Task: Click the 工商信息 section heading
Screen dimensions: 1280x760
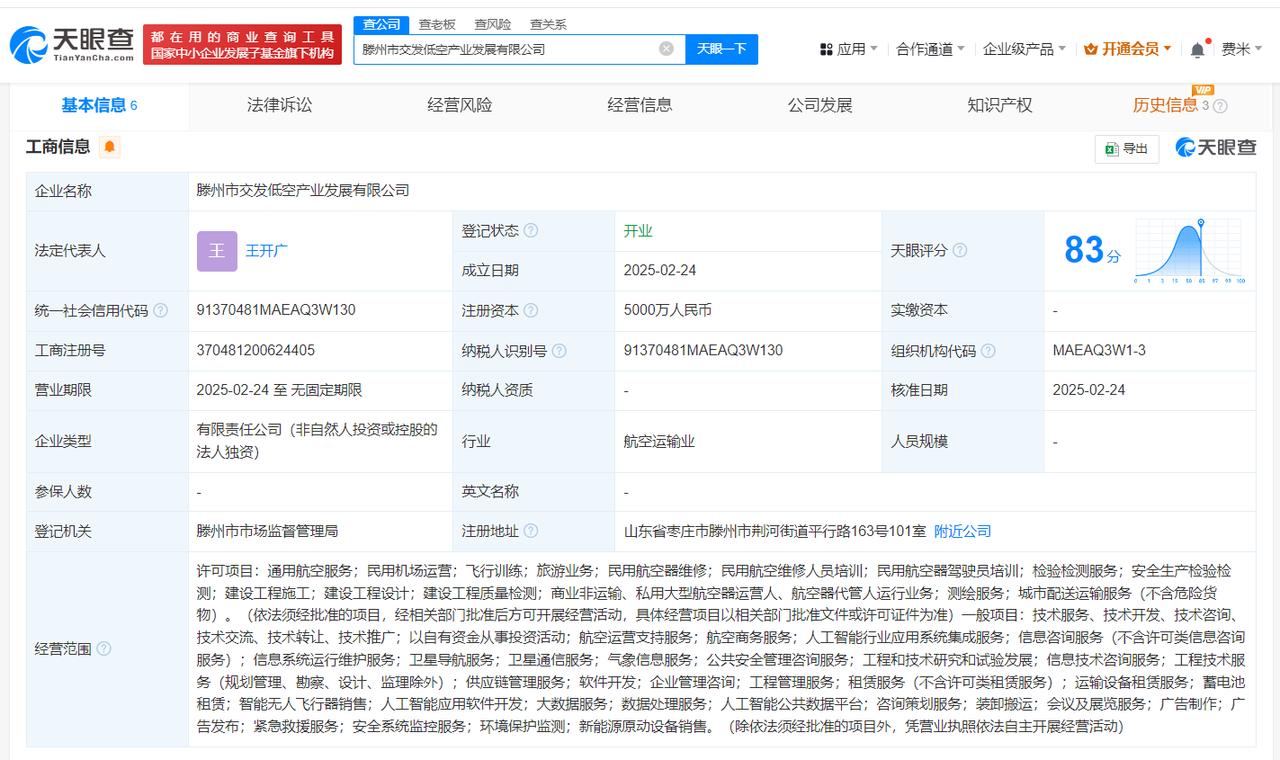Action: [x=58, y=147]
